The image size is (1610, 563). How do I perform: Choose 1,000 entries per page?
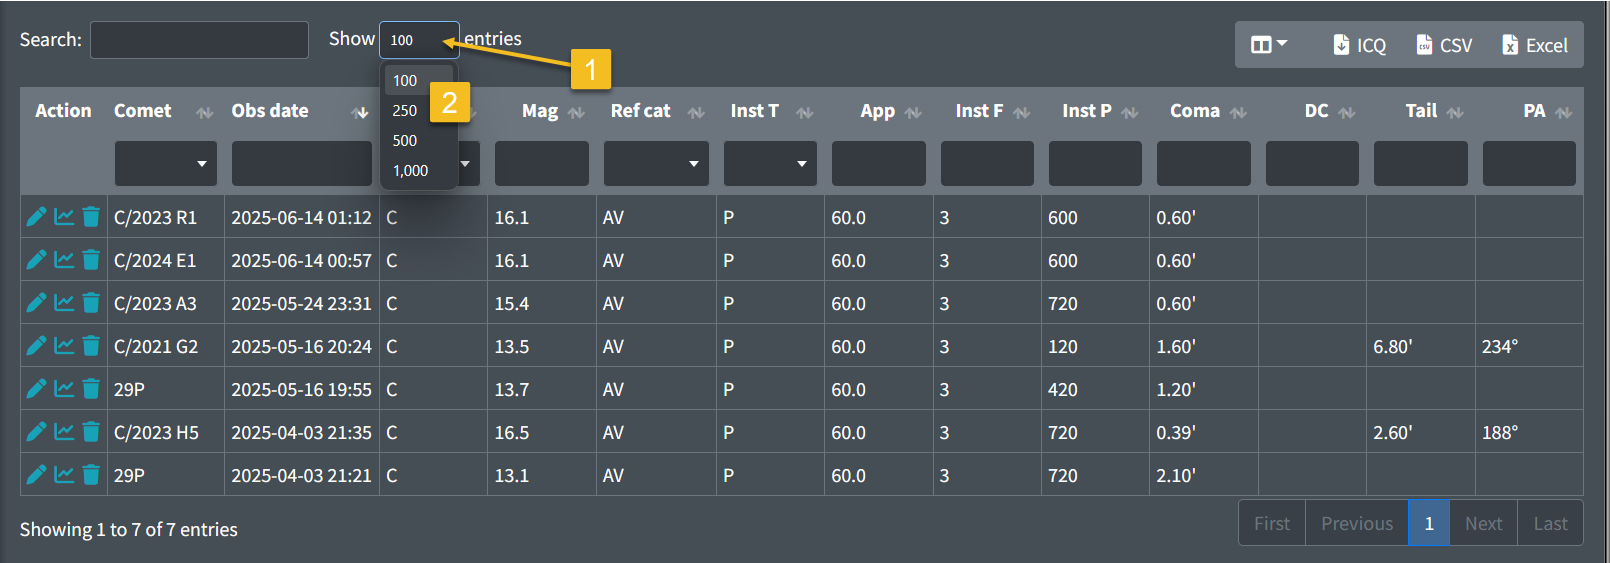click(x=411, y=171)
